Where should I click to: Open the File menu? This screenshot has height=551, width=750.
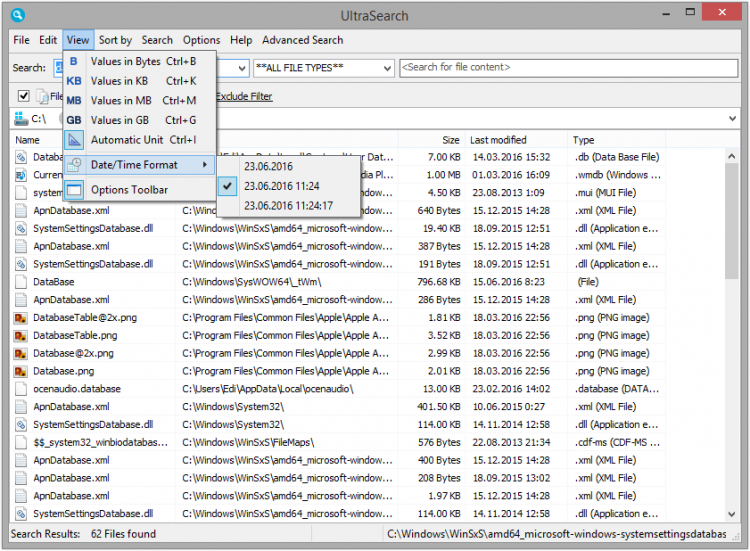(22, 40)
